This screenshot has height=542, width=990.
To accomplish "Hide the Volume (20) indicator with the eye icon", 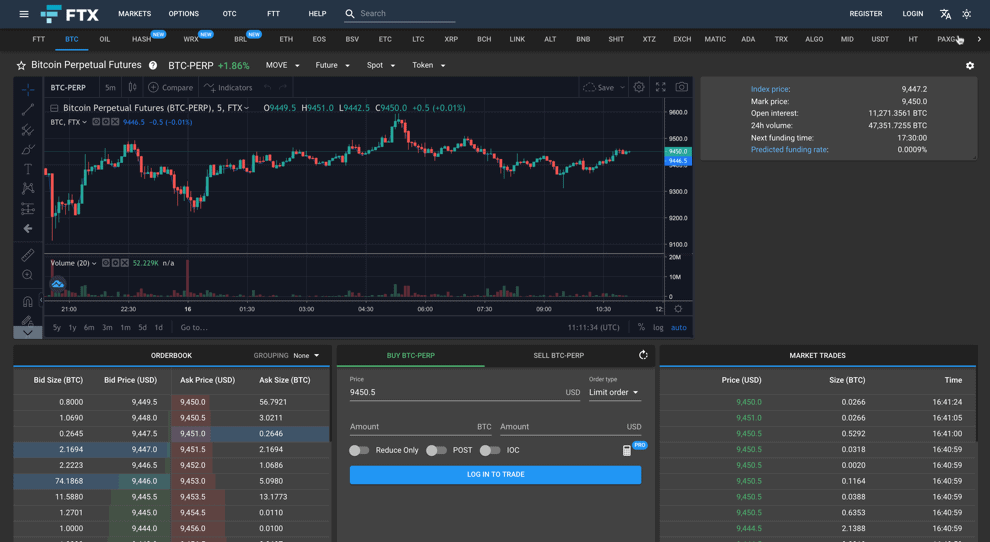I will [106, 263].
